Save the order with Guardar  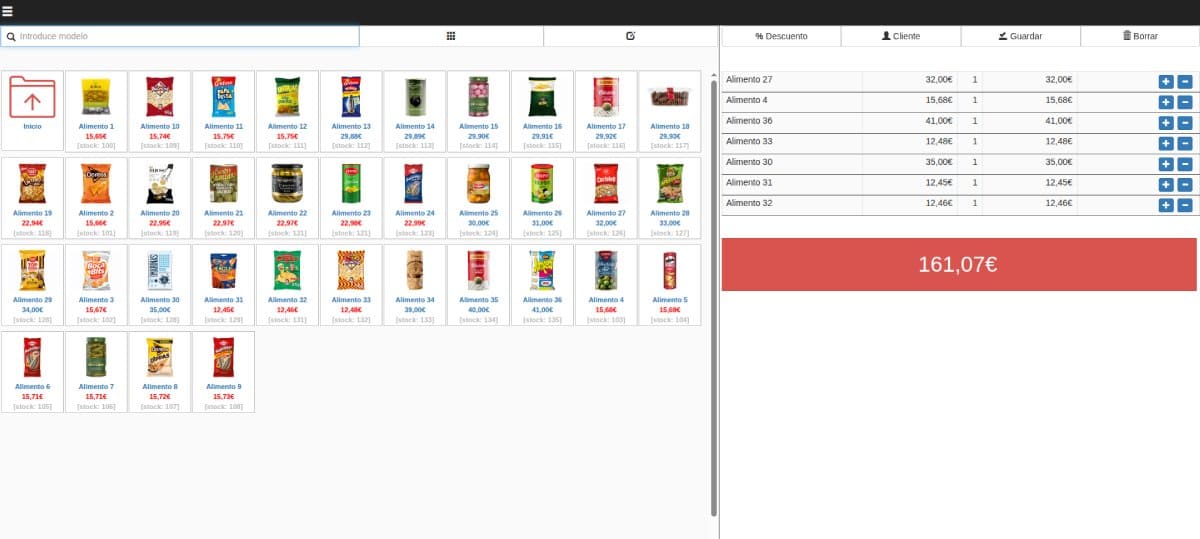1020,36
